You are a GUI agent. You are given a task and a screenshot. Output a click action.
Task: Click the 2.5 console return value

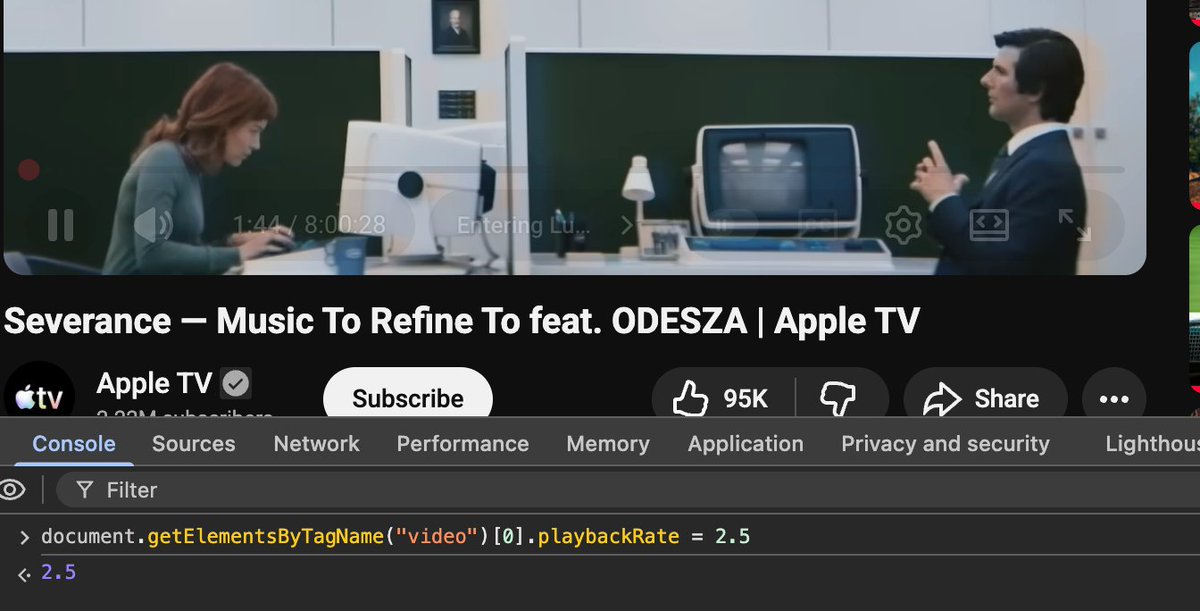(x=59, y=573)
